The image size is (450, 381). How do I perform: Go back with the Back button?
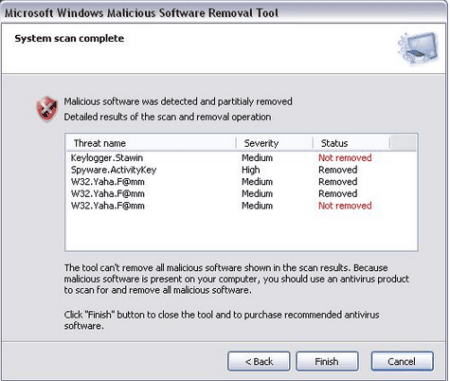259,361
